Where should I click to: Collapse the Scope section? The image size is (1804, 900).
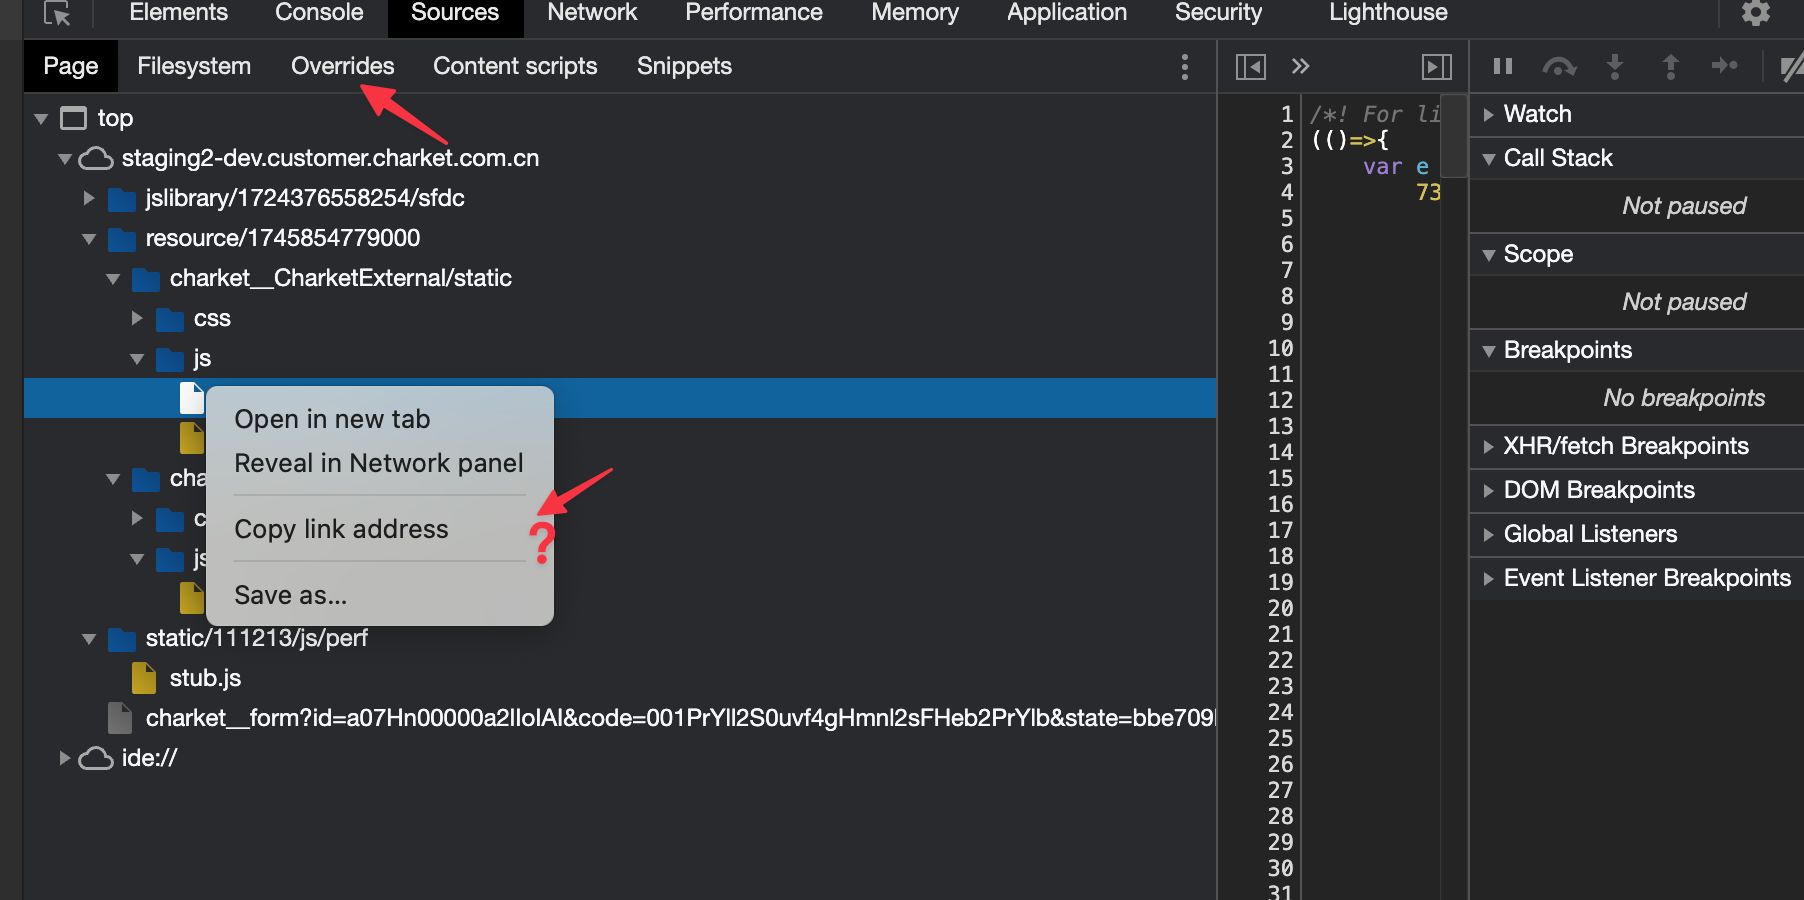click(1488, 255)
